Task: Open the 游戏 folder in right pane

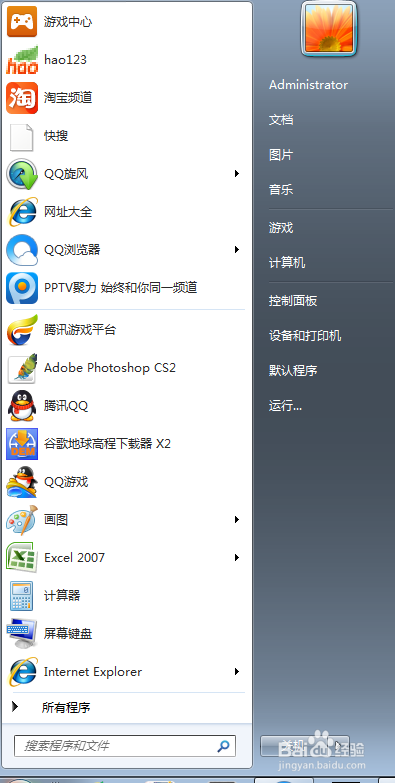Action: click(281, 228)
